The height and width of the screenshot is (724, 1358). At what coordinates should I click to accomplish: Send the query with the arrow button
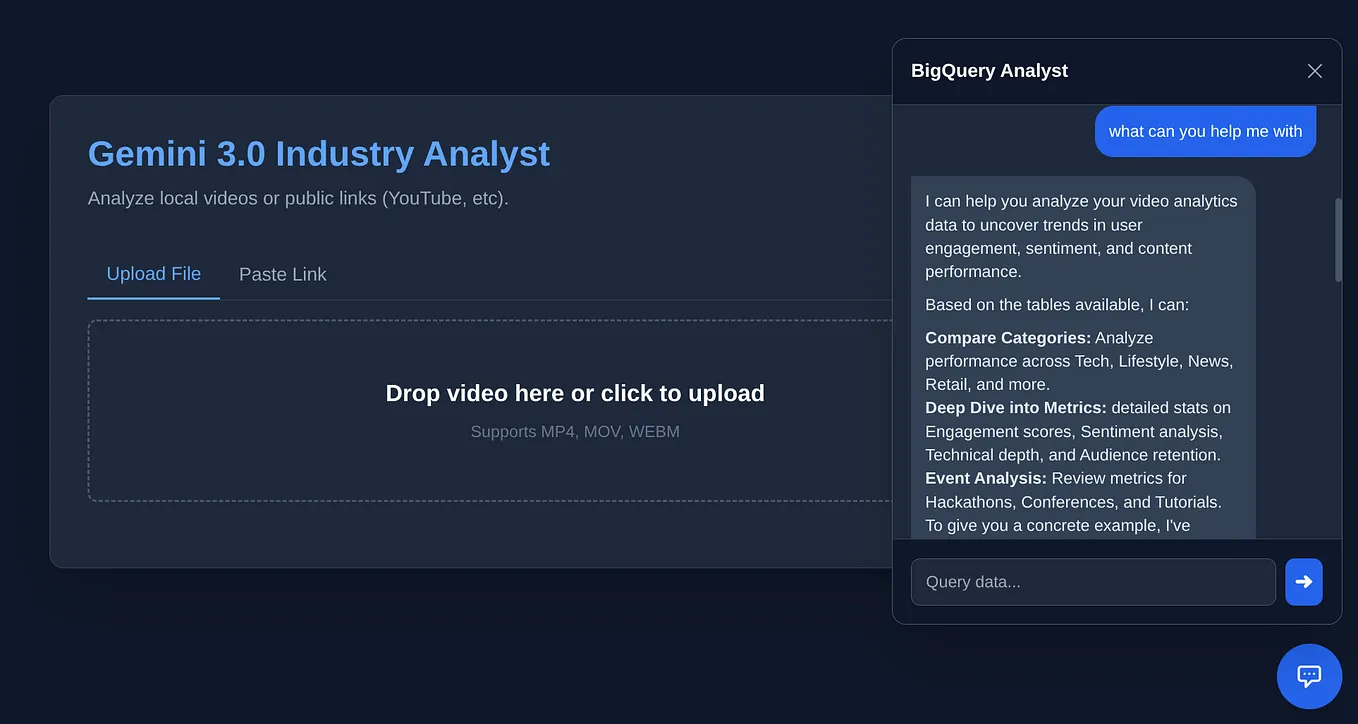point(1304,582)
